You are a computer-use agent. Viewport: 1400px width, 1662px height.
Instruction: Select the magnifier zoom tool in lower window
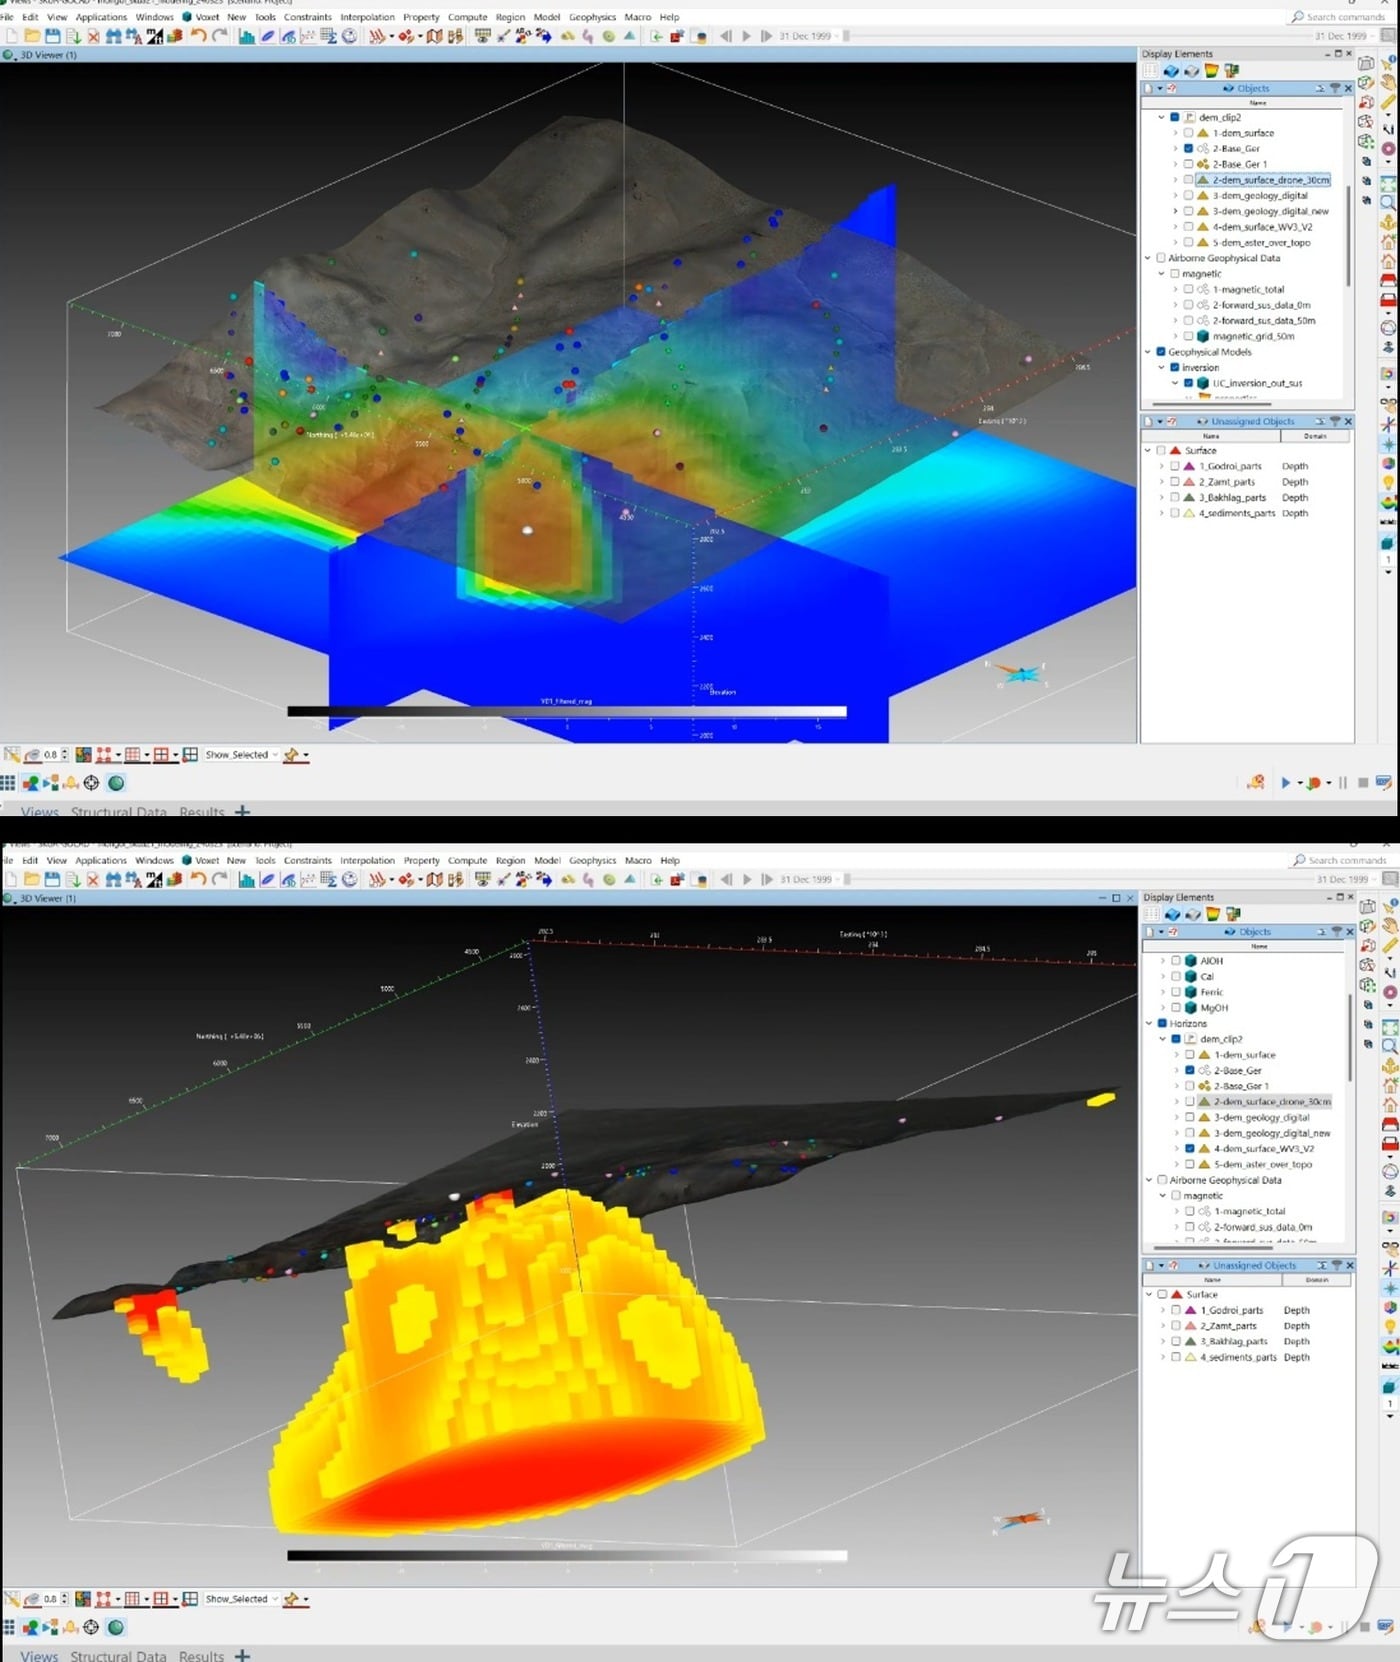(x=1389, y=1045)
